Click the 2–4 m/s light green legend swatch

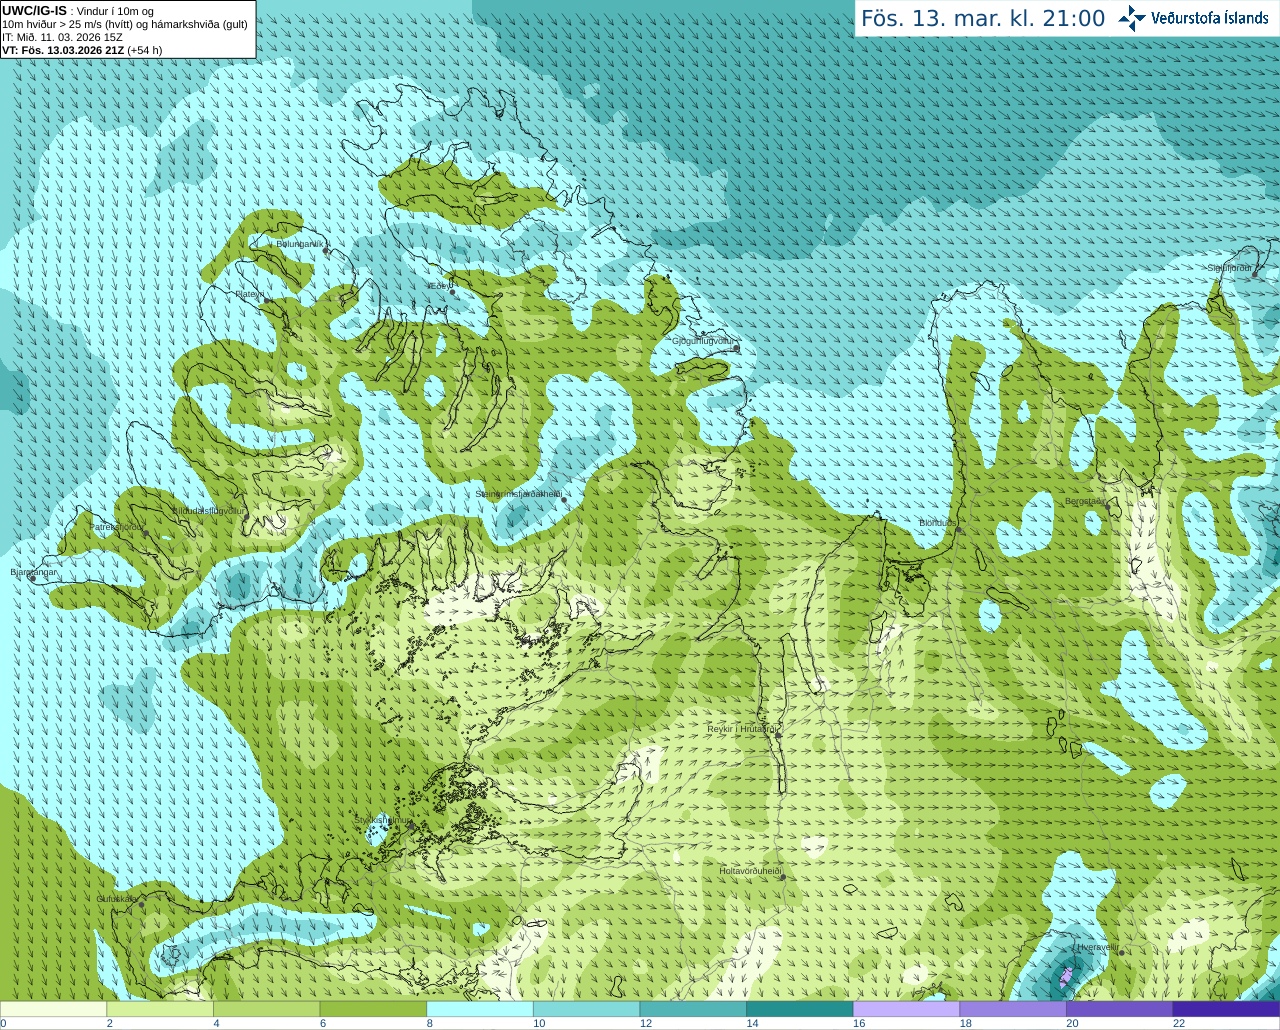pyautogui.click(x=160, y=1009)
